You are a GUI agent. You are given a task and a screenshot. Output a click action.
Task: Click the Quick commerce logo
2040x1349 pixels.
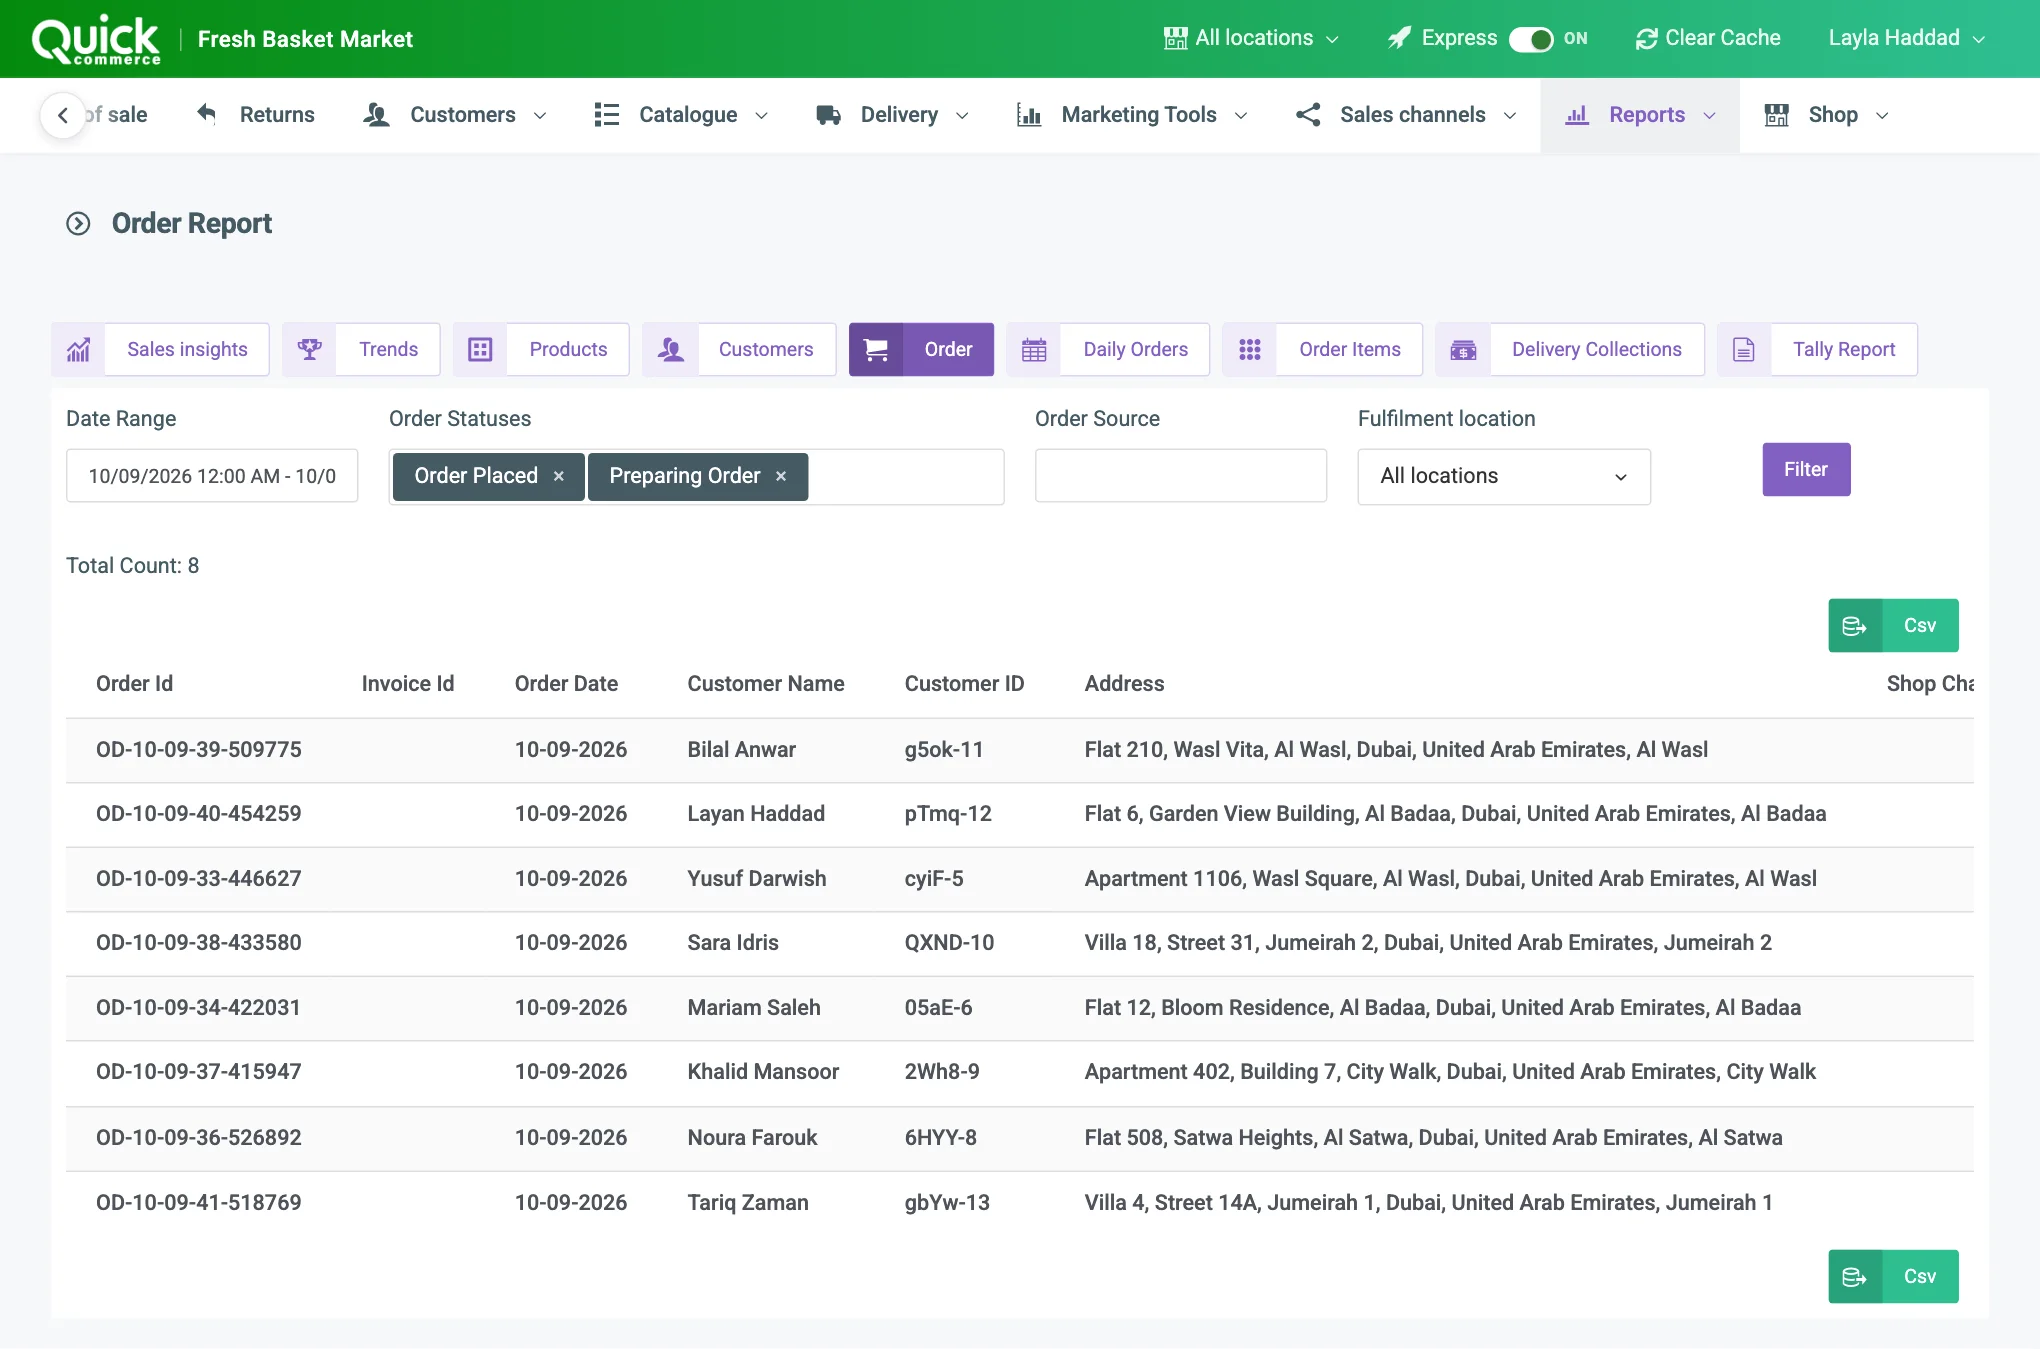click(x=96, y=40)
